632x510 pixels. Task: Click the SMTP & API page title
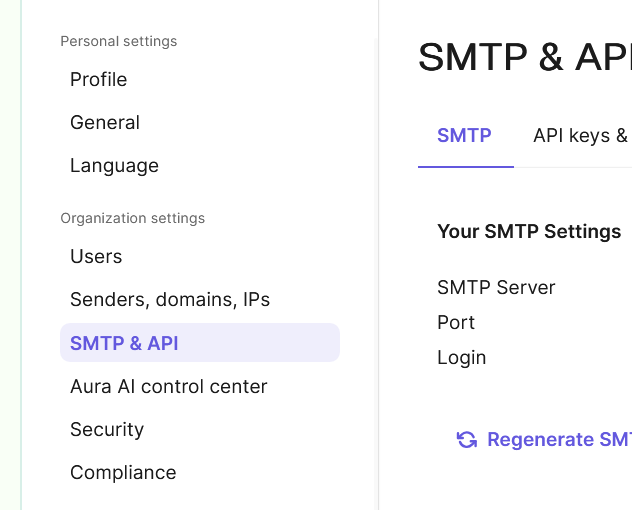(523, 58)
